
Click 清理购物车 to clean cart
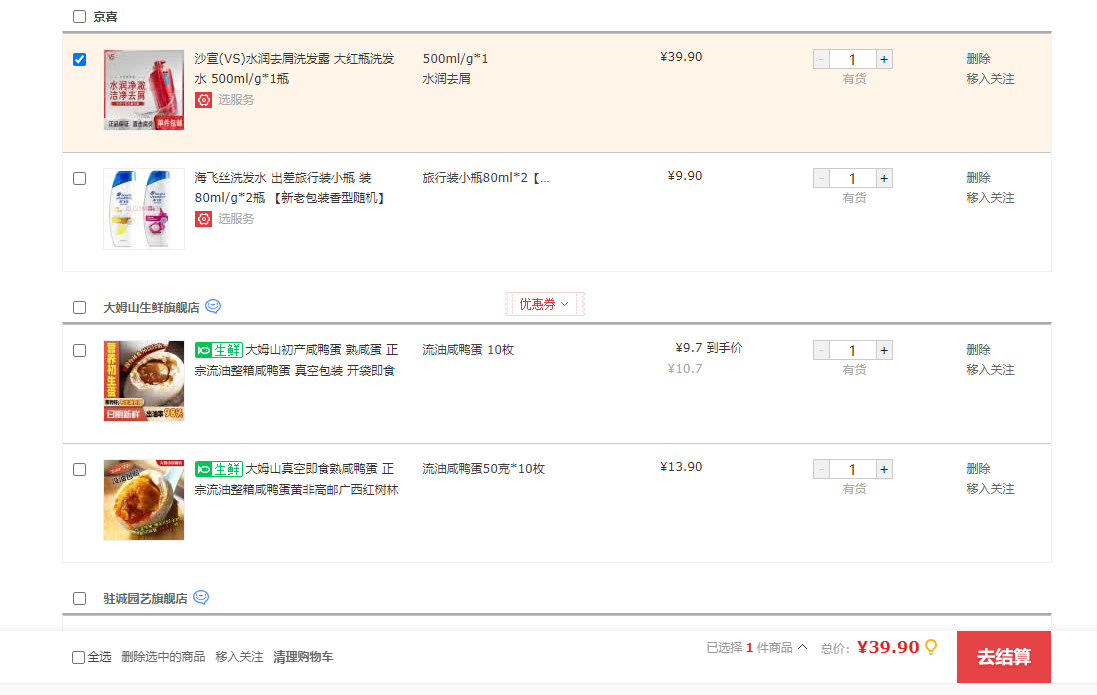303,657
